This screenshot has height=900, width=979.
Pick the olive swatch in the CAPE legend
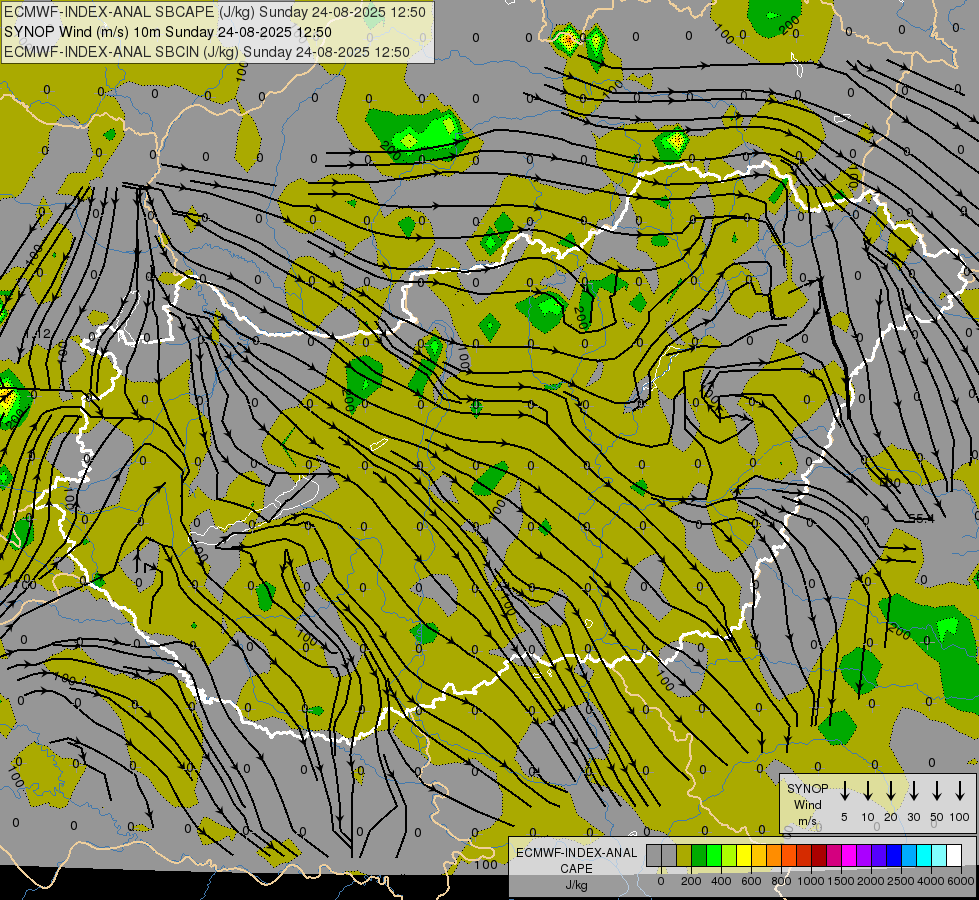pyautogui.click(x=684, y=855)
